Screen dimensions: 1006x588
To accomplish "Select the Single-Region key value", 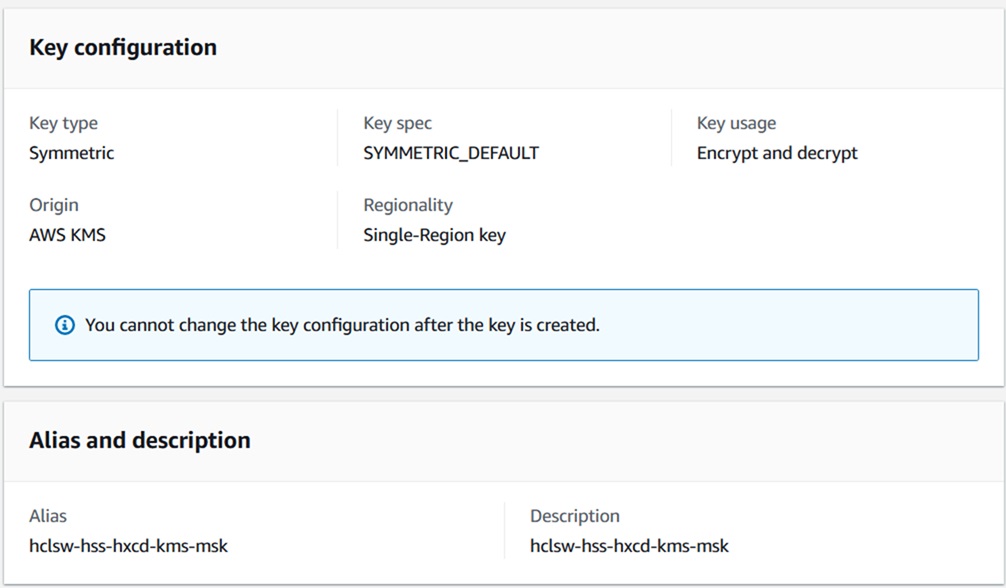I will (x=434, y=236).
